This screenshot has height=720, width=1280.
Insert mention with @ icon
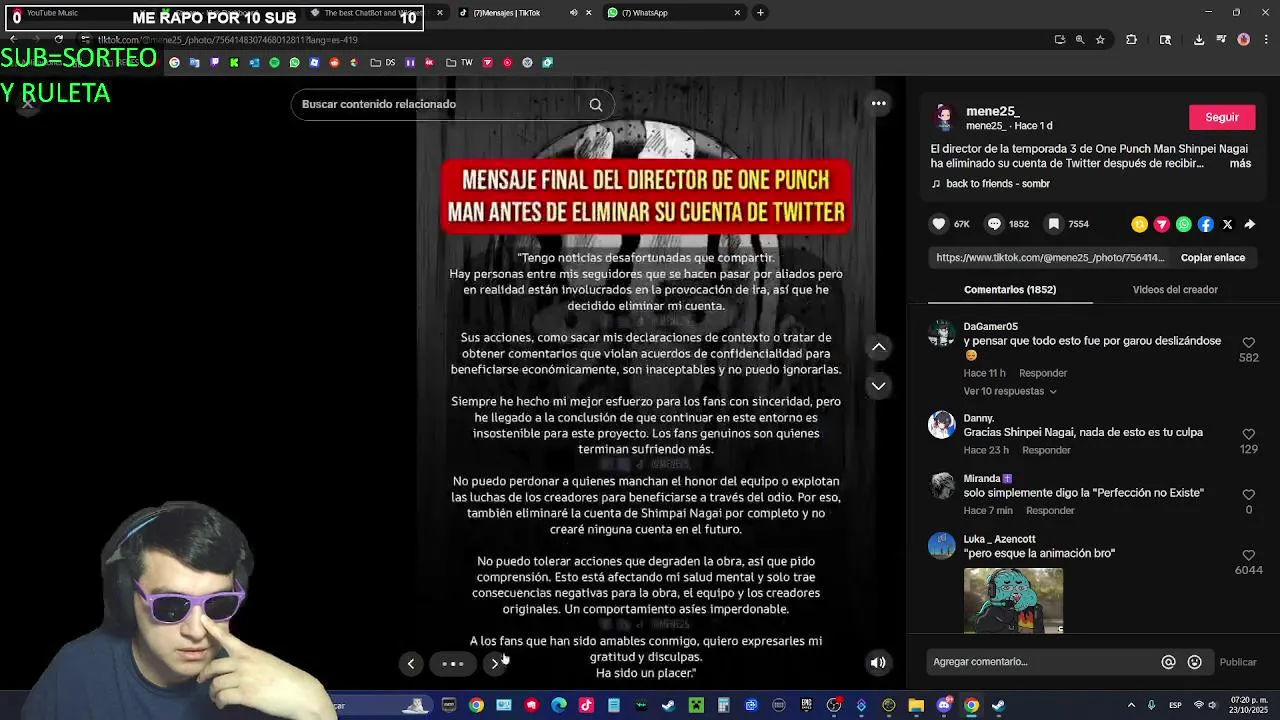tap(1168, 662)
